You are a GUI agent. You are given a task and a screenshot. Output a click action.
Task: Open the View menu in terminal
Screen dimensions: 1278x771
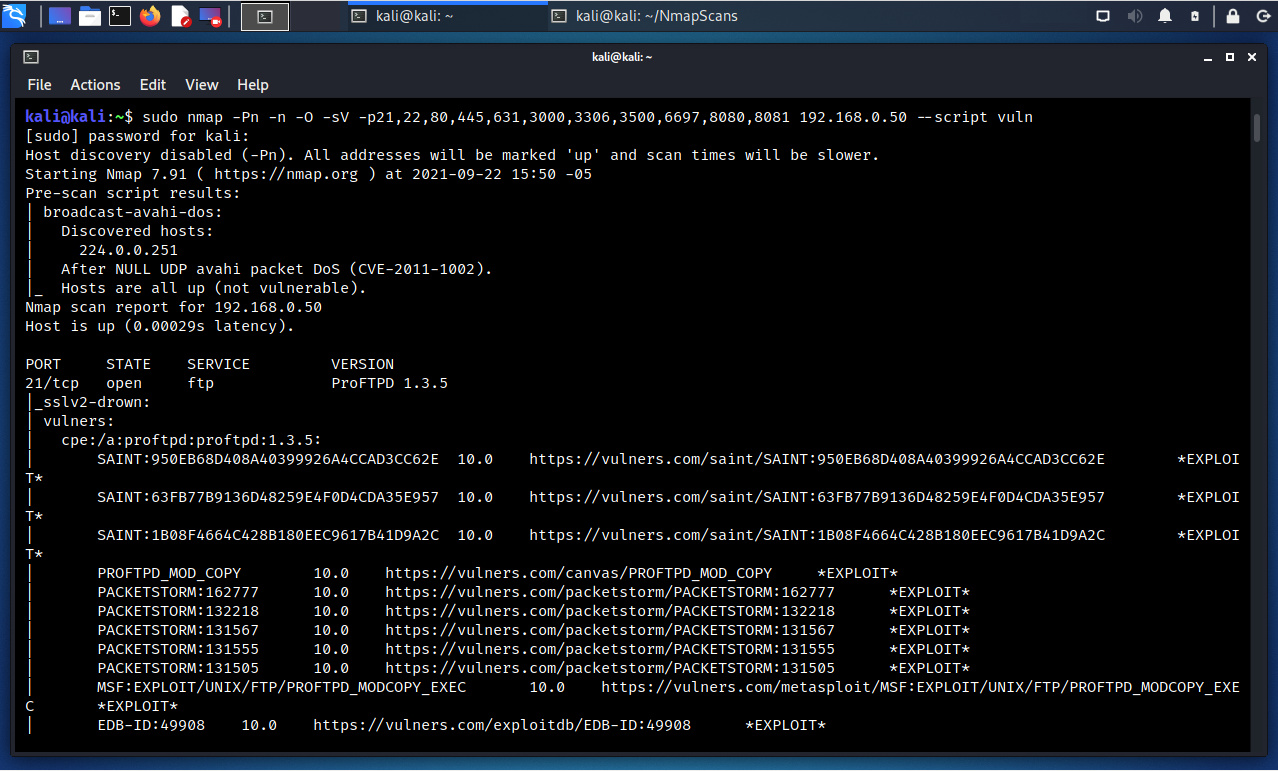[201, 85]
